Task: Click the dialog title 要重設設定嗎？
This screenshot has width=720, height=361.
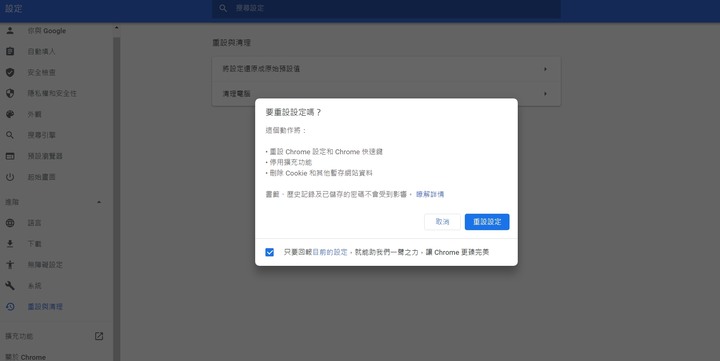Action: pyautogui.click(x=294, y=113)
